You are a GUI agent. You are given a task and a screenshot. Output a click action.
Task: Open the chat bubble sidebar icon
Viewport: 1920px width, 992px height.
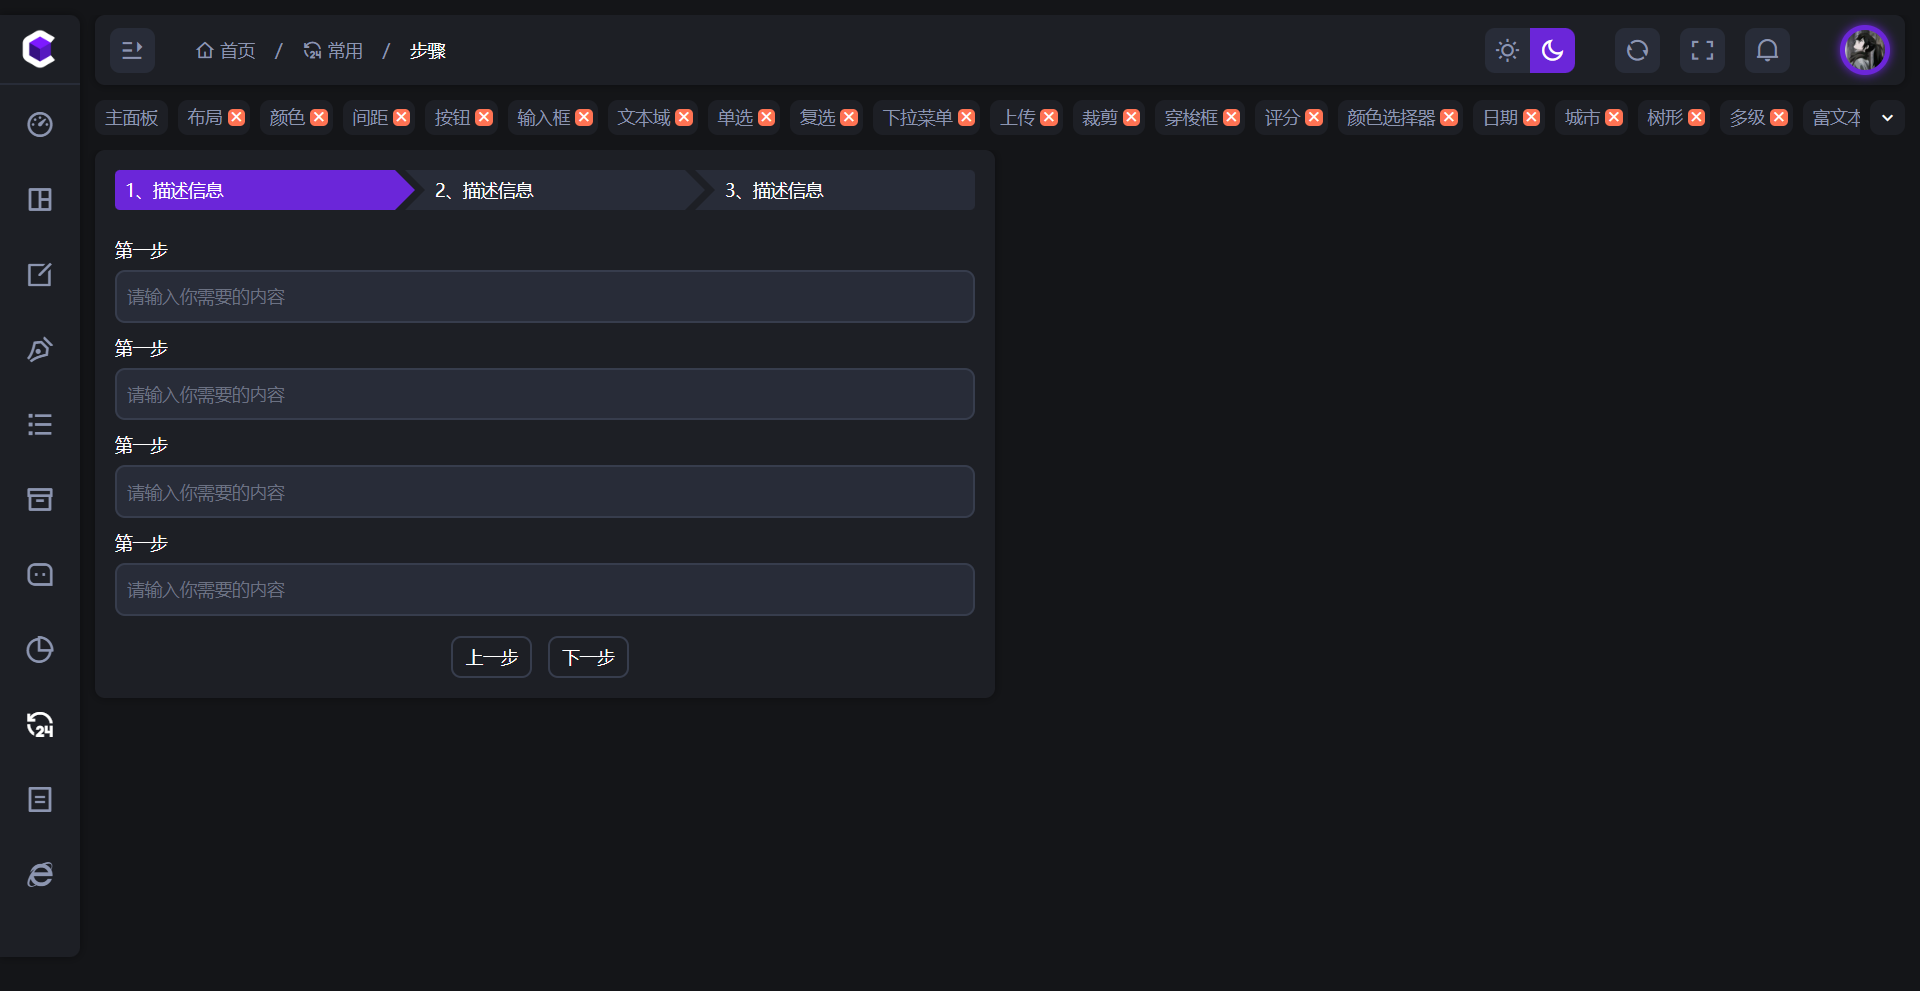click(x=40, y=574)
